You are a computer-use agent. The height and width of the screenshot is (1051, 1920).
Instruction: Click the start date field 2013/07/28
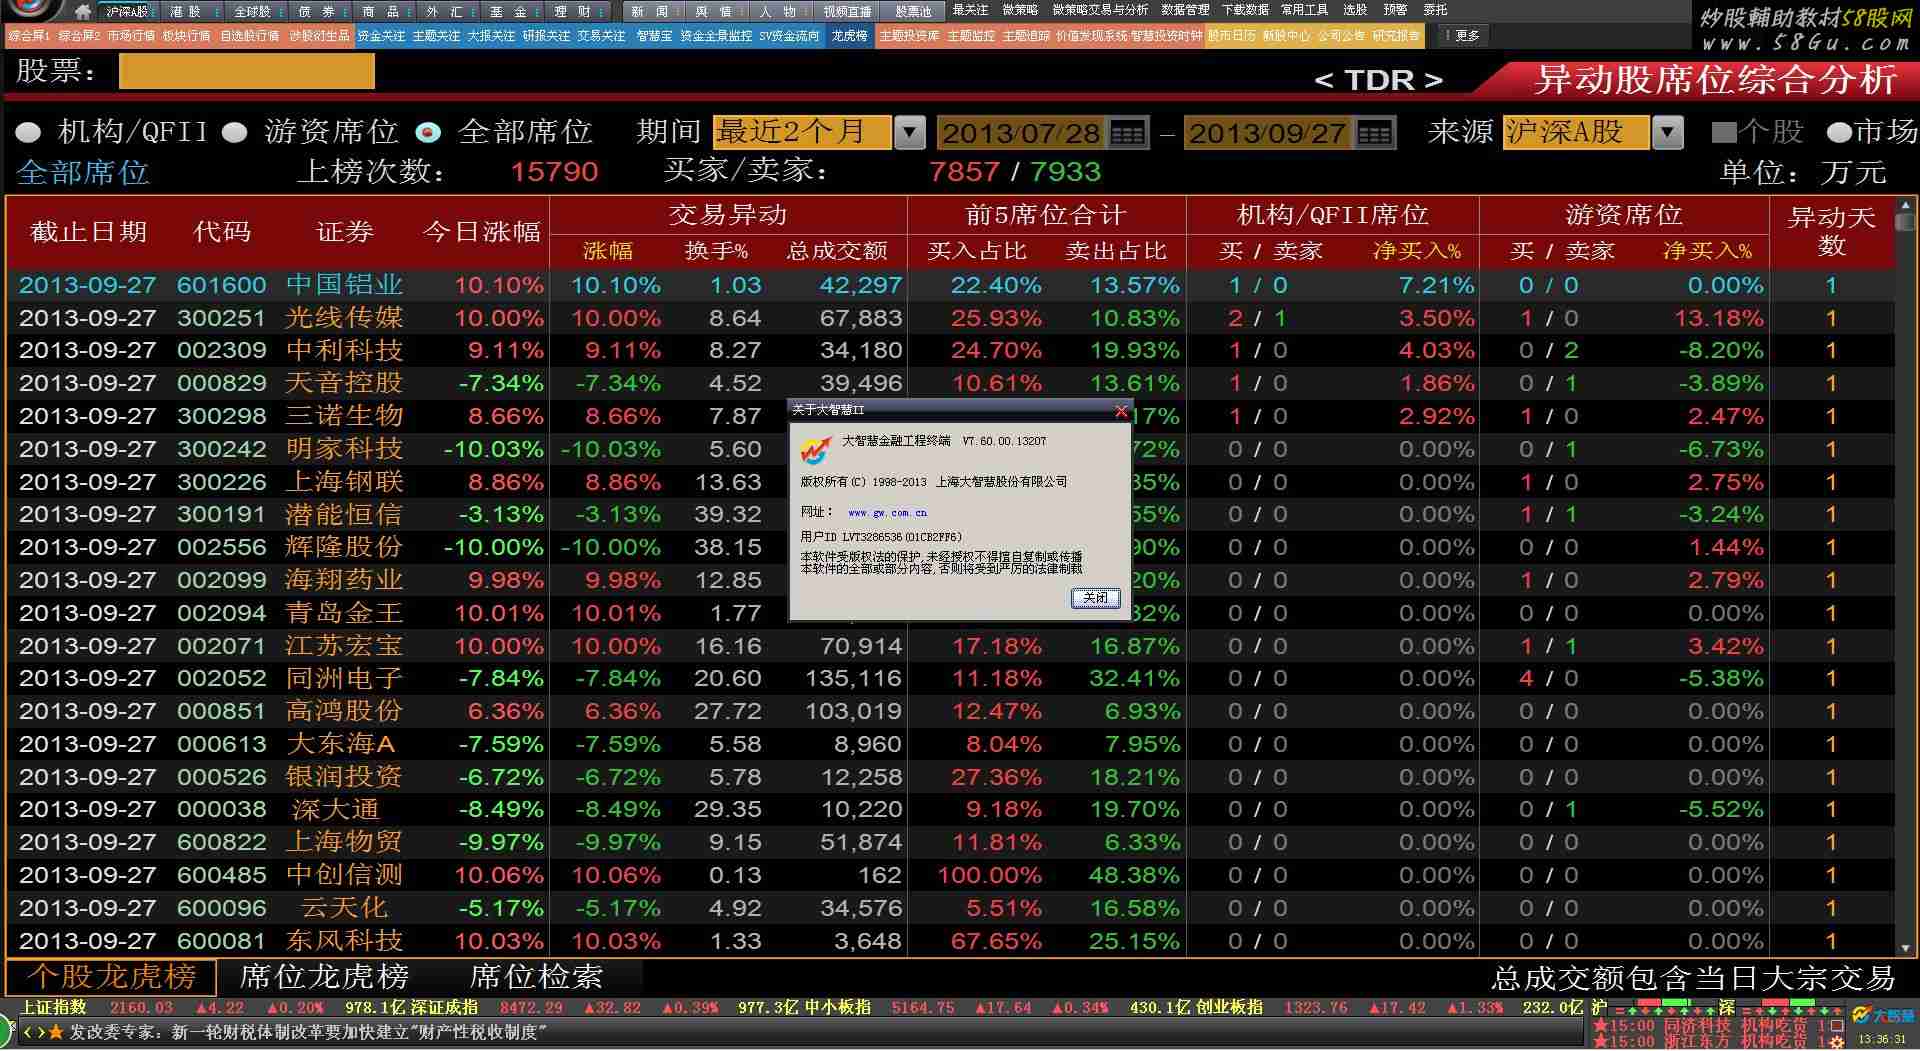[1021, 133]
